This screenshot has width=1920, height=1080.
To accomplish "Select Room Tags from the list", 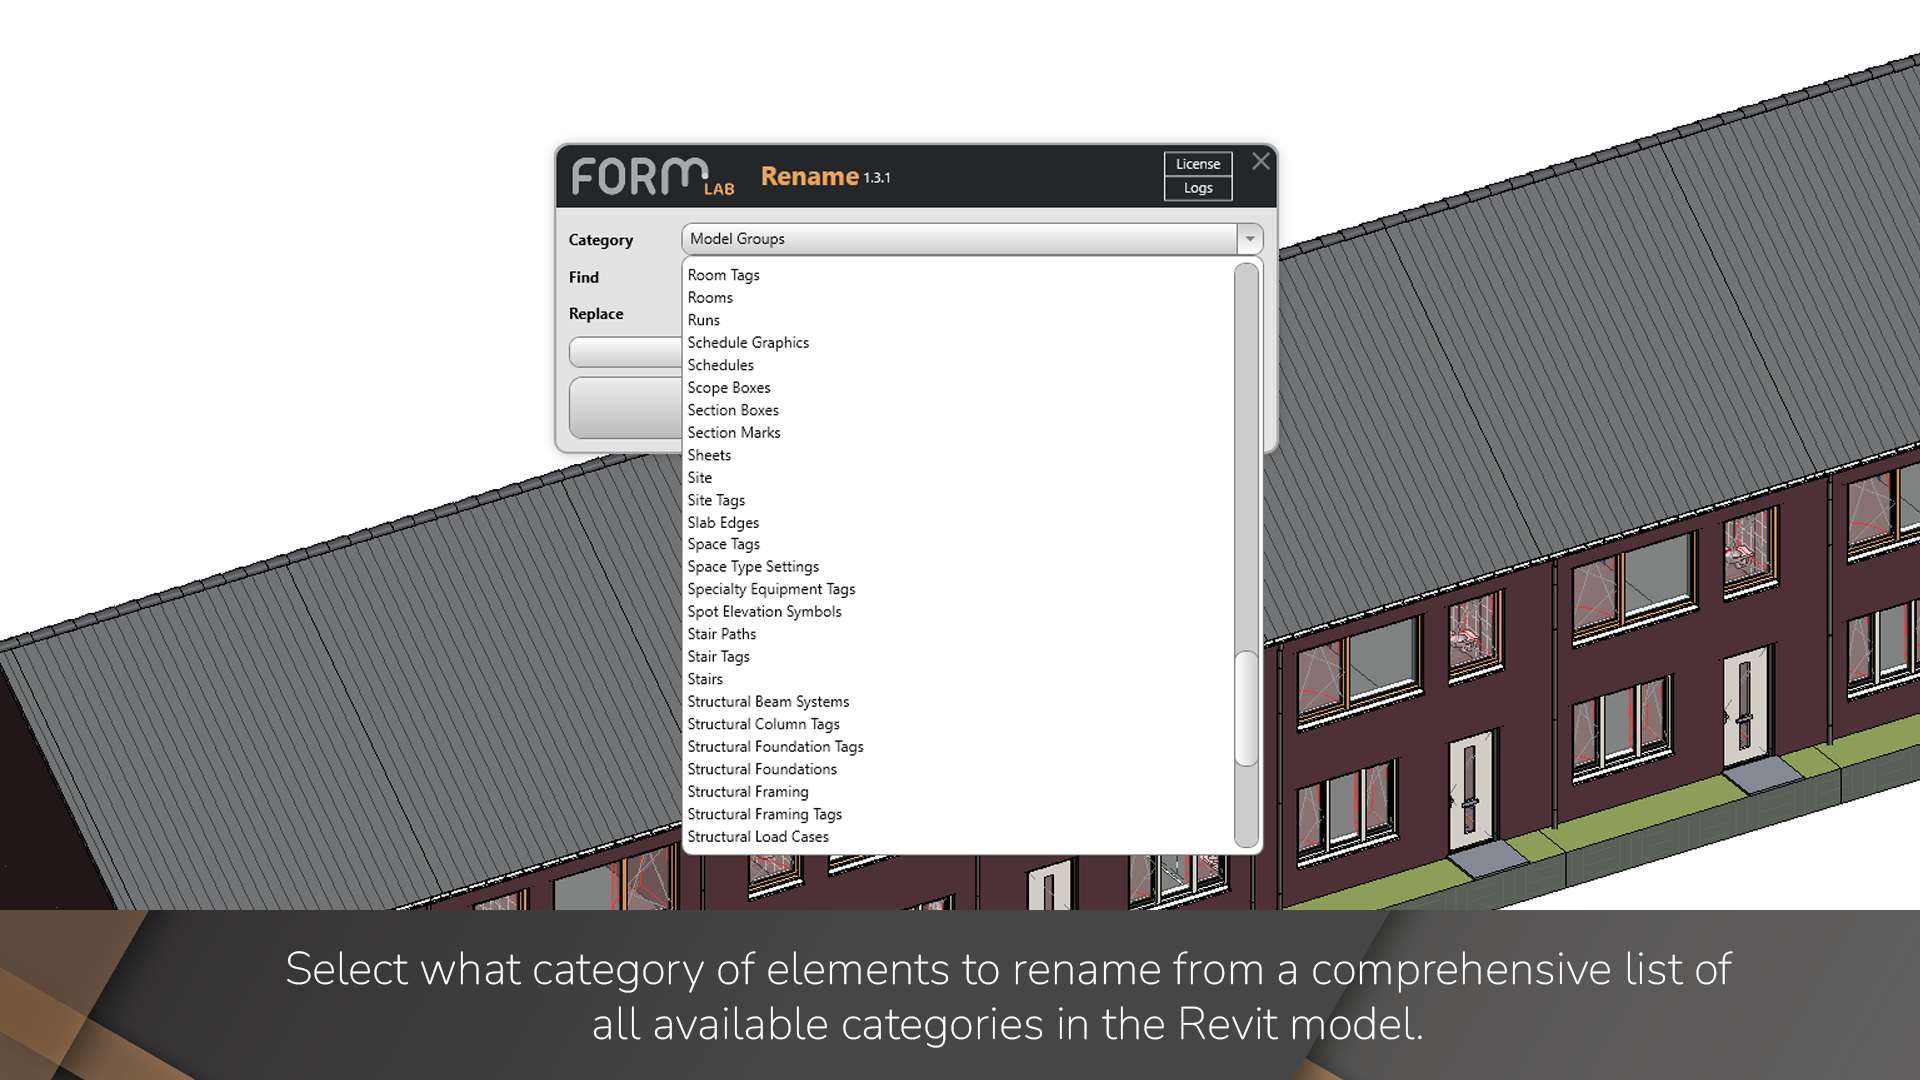I will pyautogui.click(x=723, y=275).
